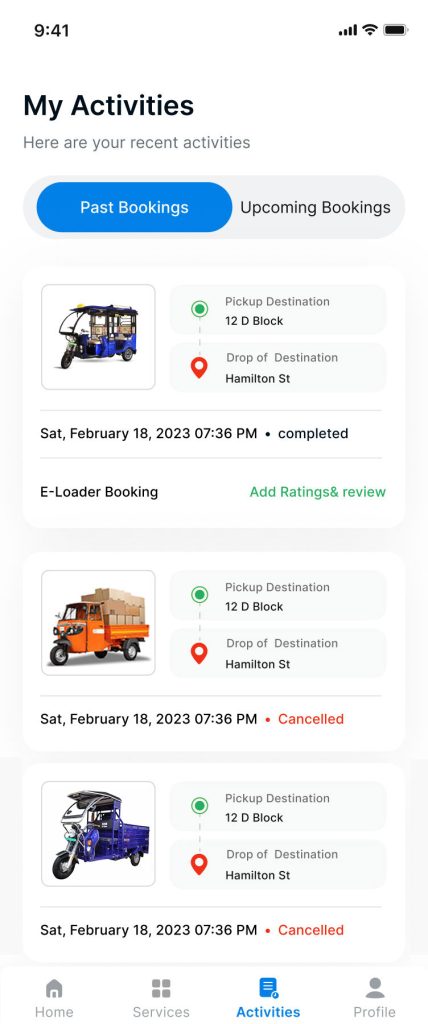
Task: Open the purple loader vehicle thumbnail
Action: [x=98, y=833]
